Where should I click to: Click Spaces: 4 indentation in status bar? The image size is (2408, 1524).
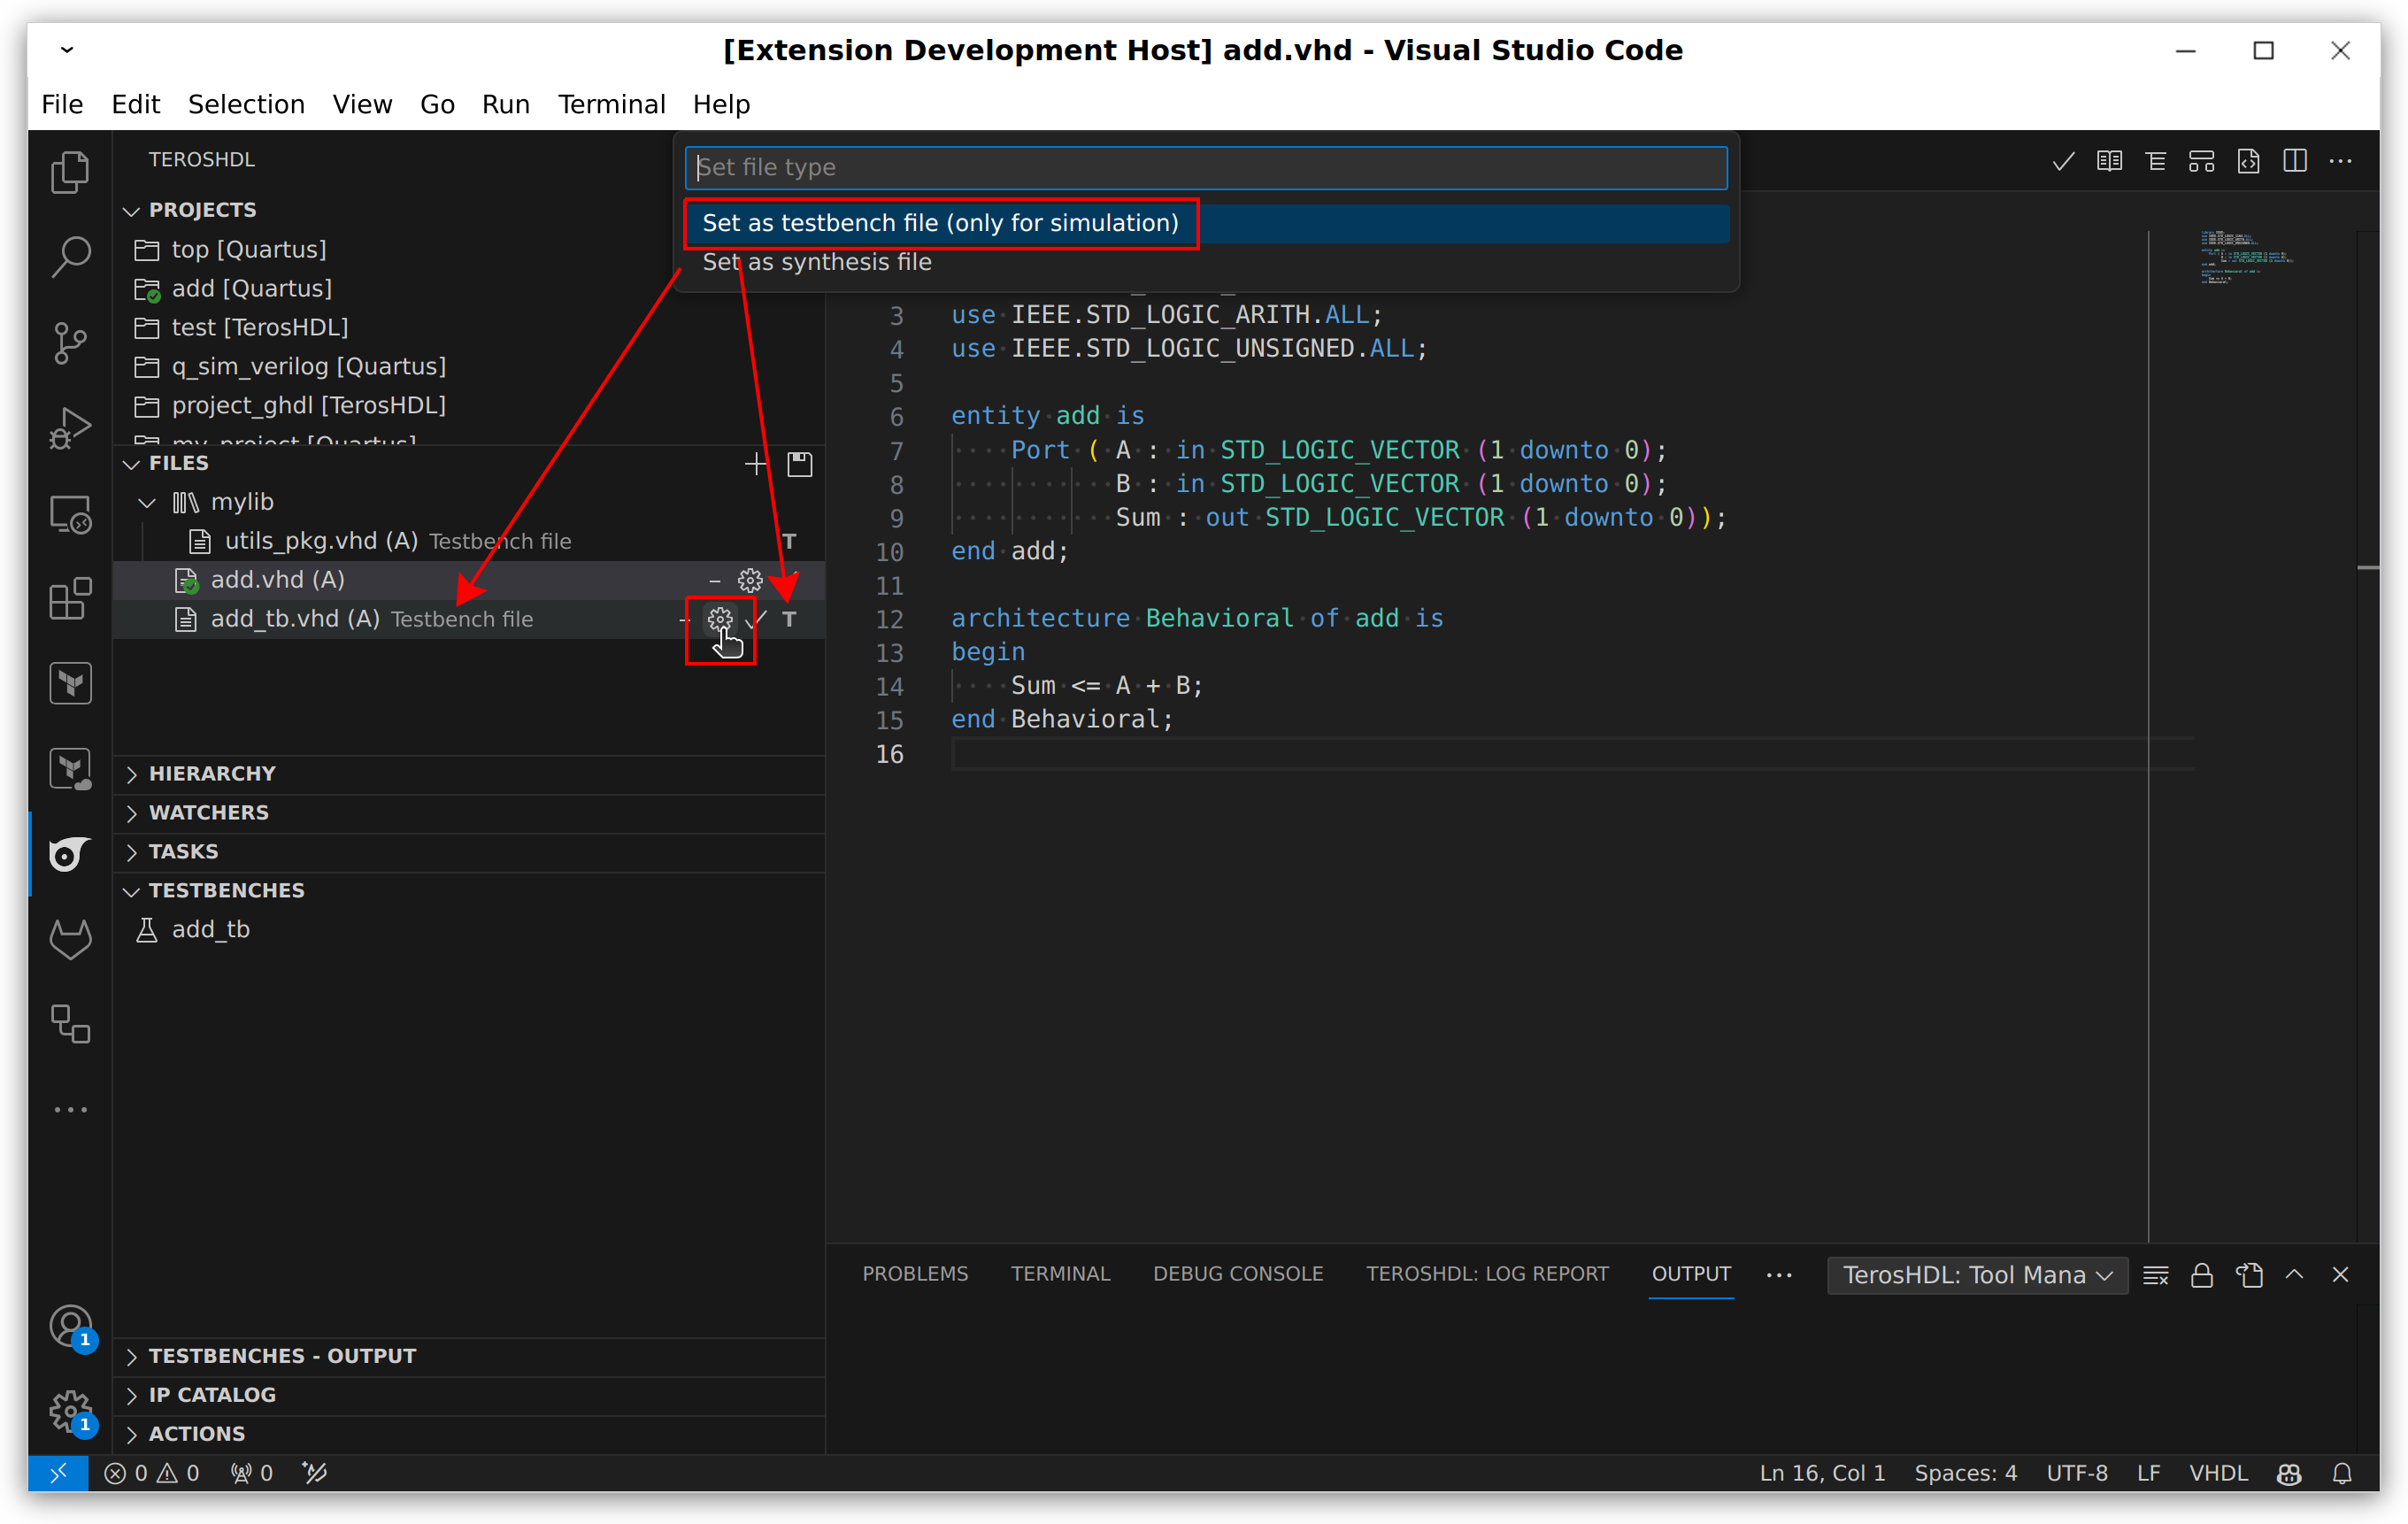tap(1965, 1473)
